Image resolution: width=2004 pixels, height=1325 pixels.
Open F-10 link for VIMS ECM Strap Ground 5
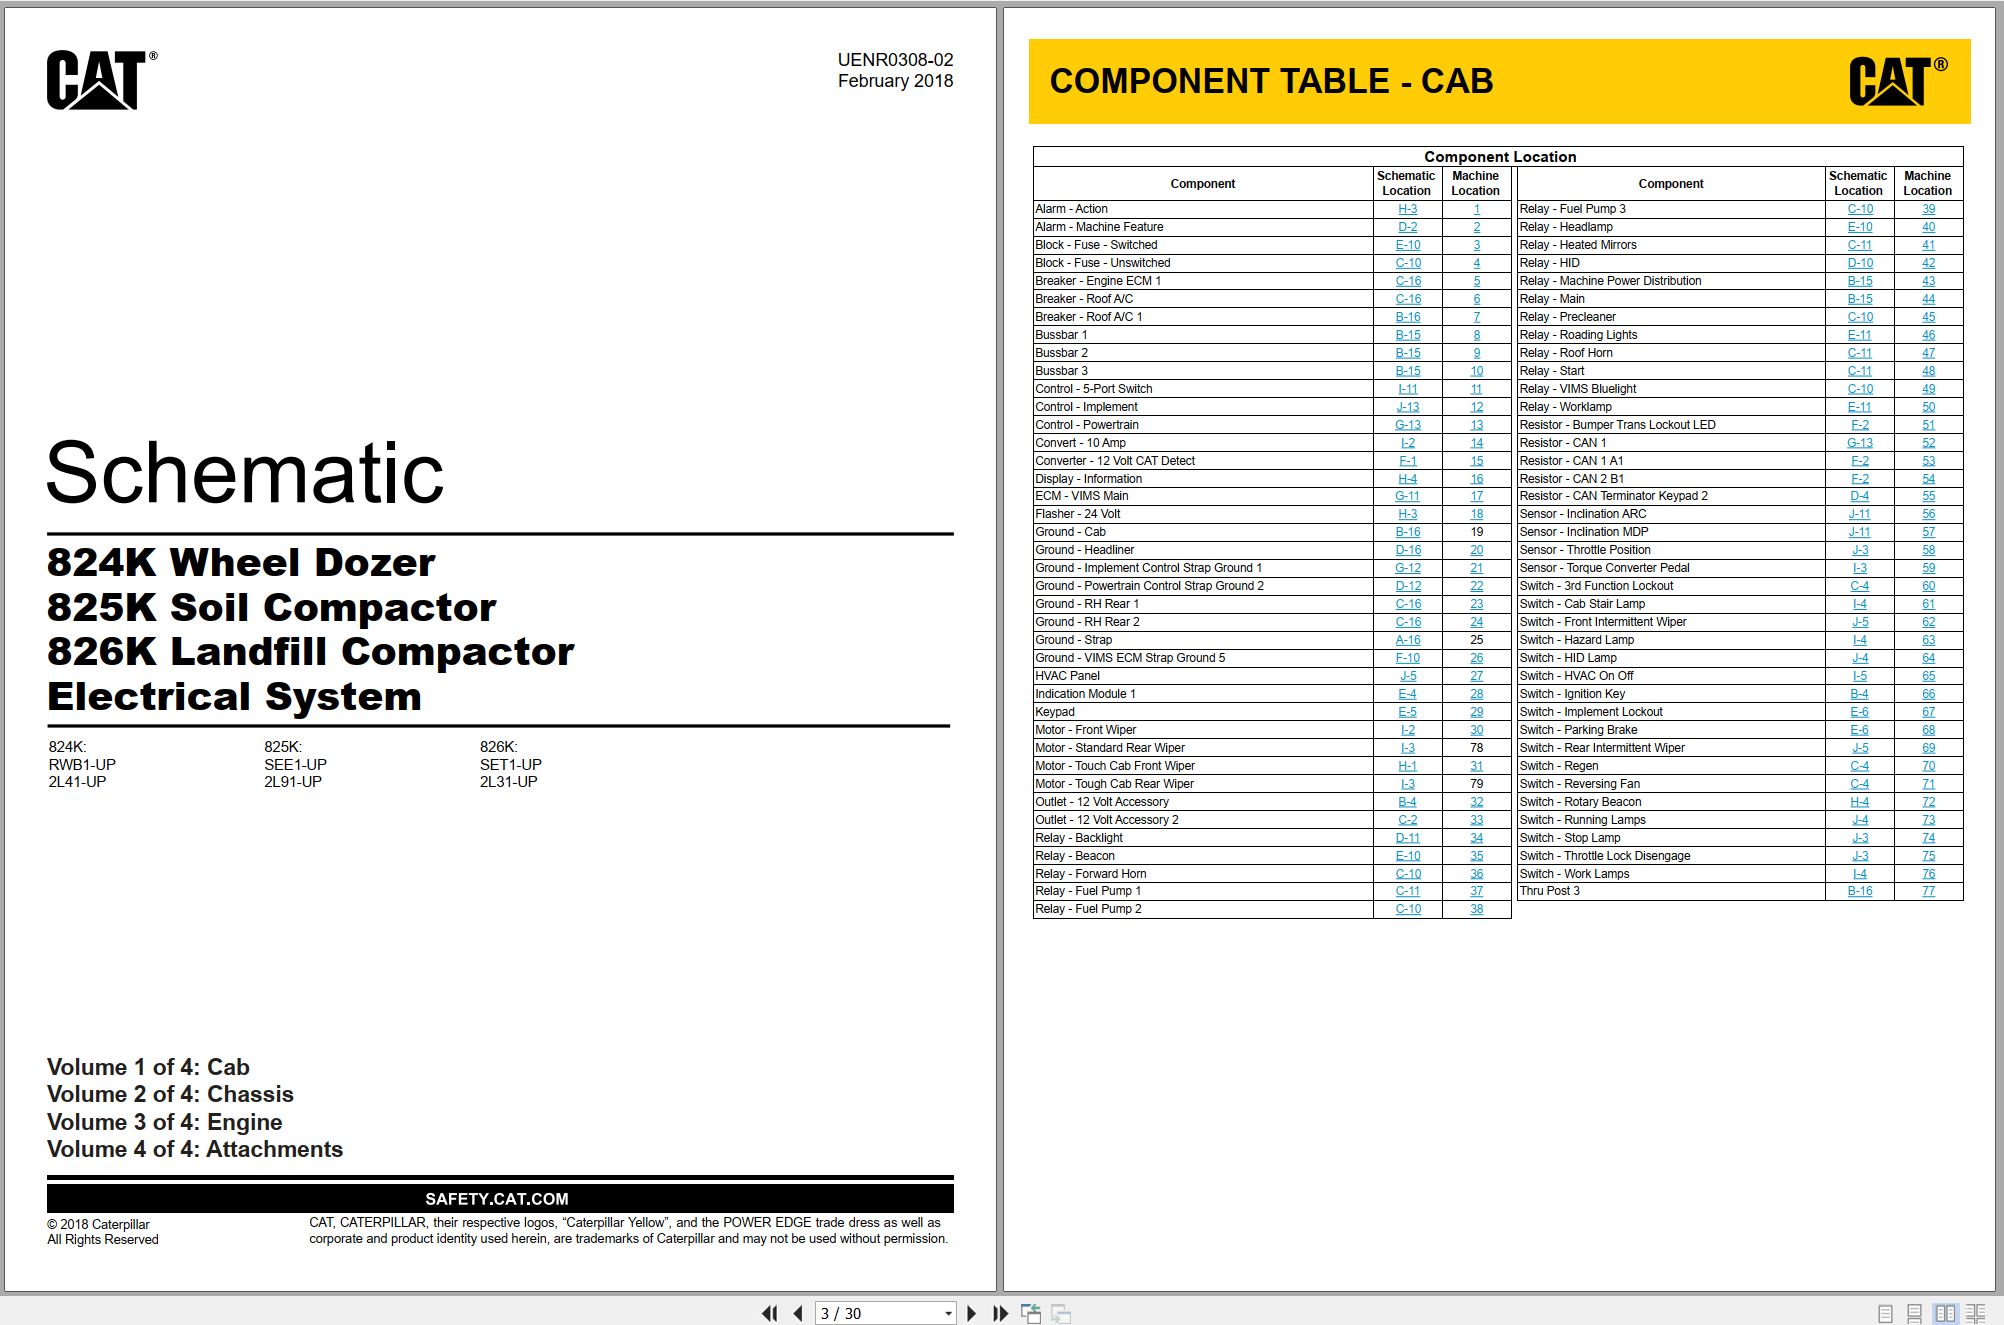(x=1408, y=658)
